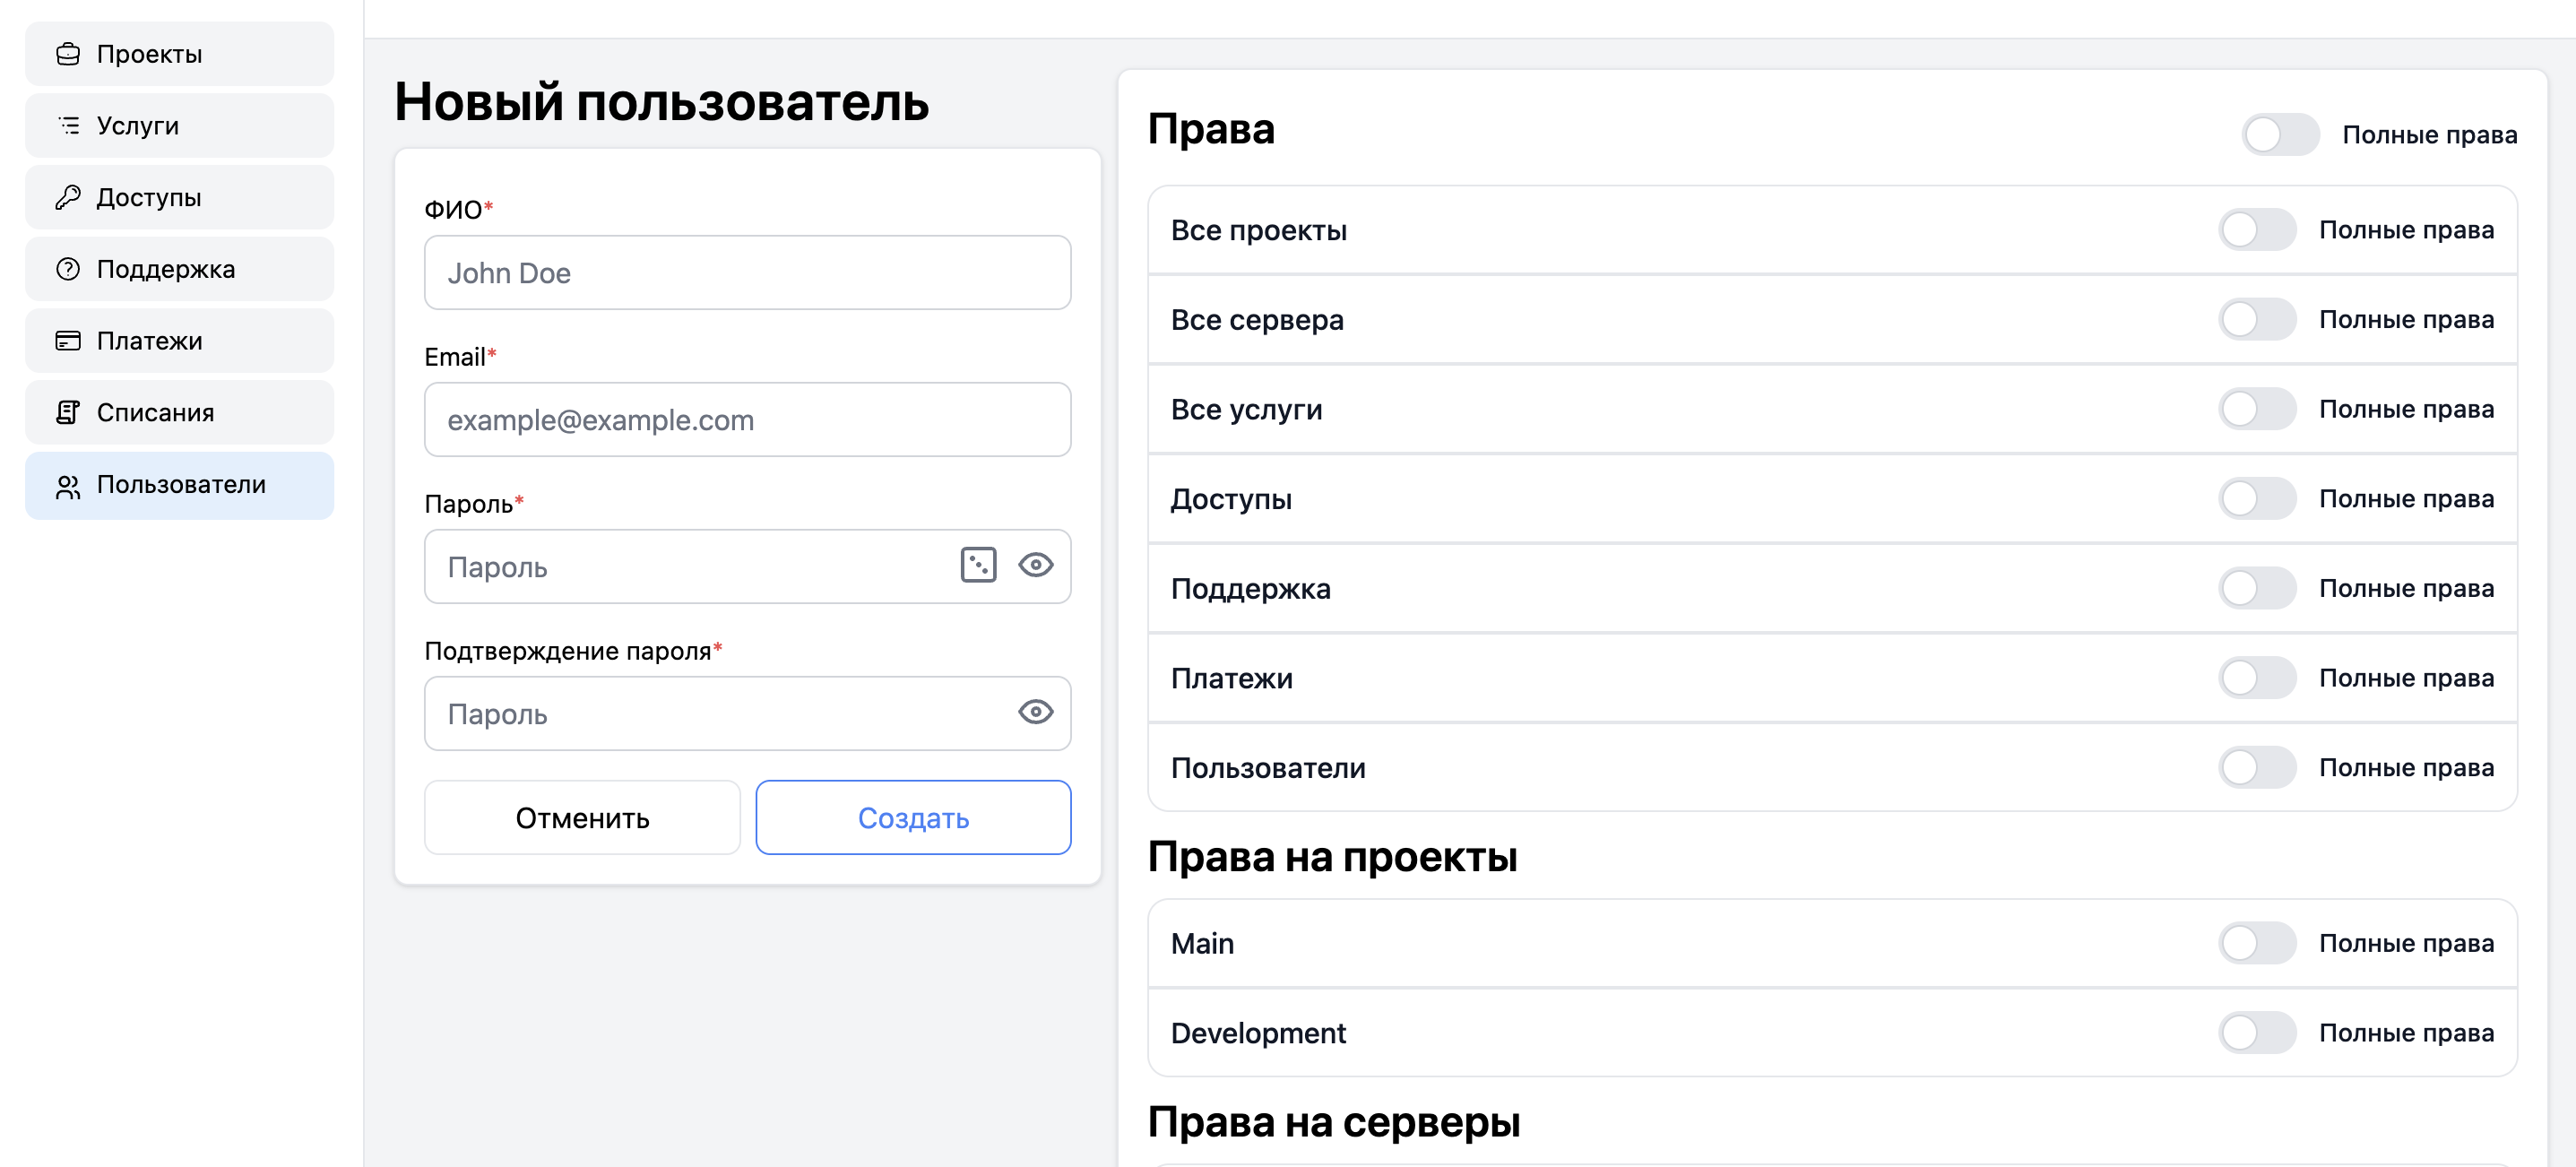Click the briefcase icon beside Проекты

pyautogui.click(x=68, y=54)
